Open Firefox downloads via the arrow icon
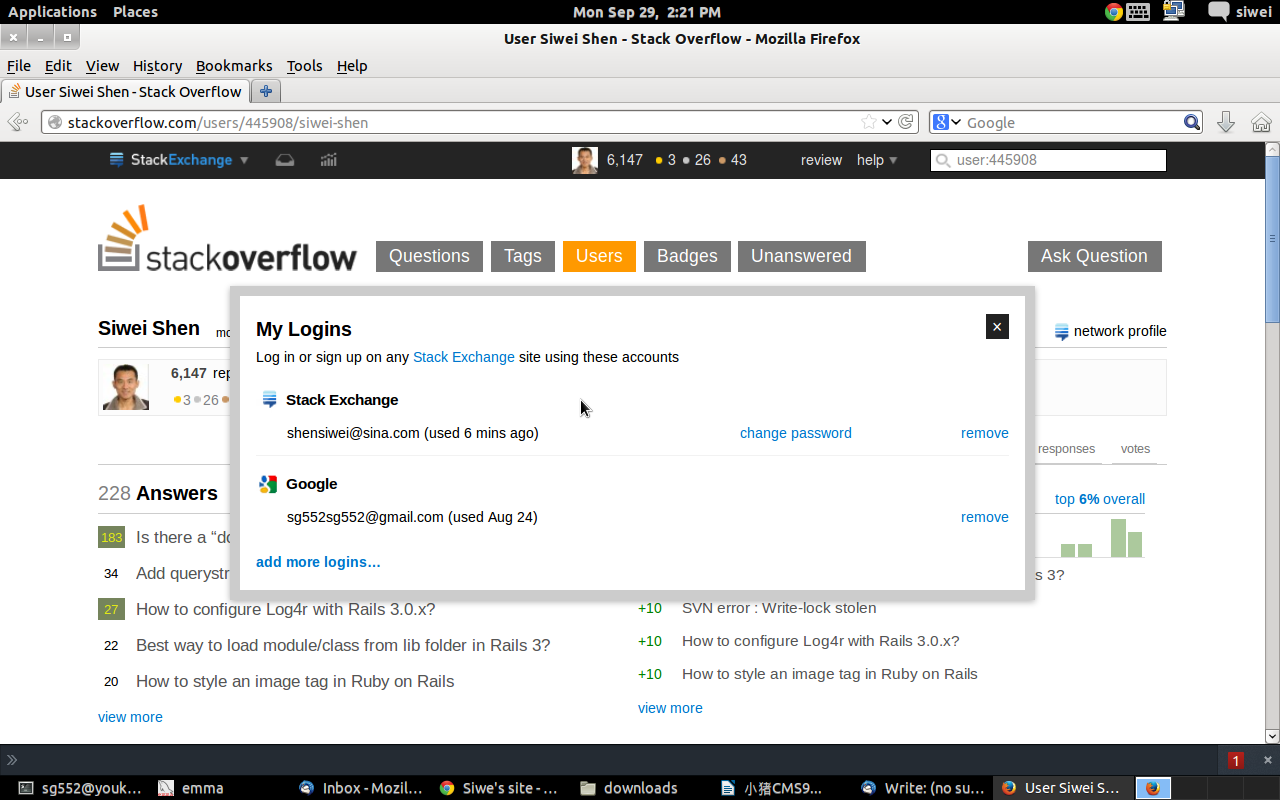1280x800 pixels. pos(1226,122)
